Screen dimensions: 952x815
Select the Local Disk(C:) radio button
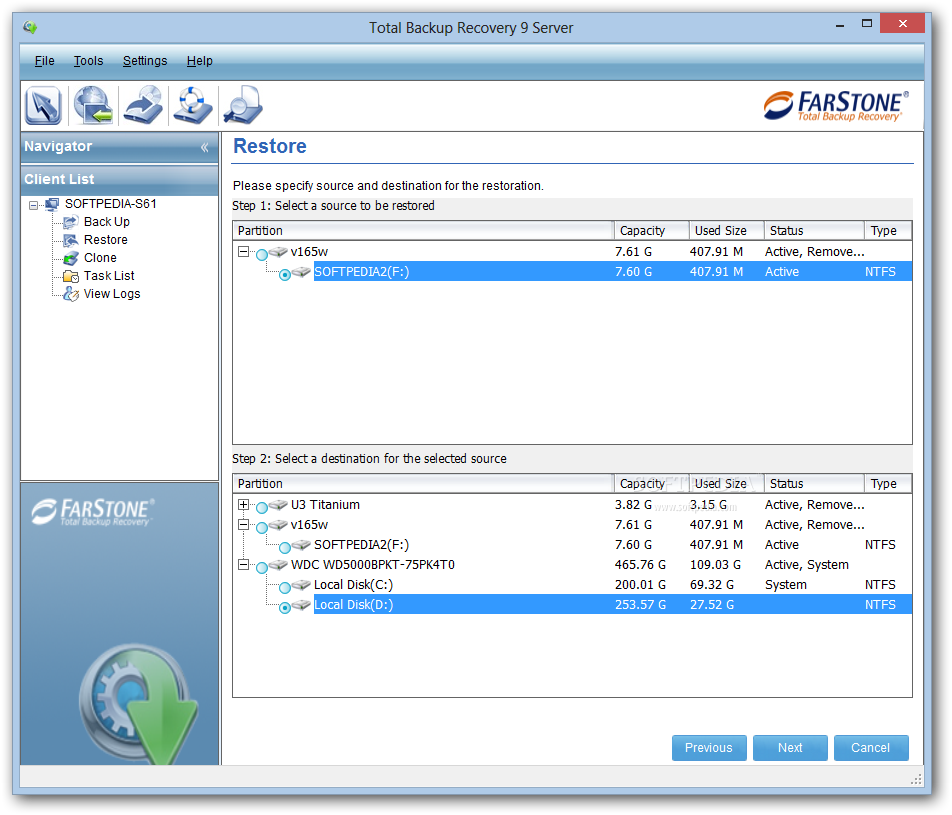[285, 588]
